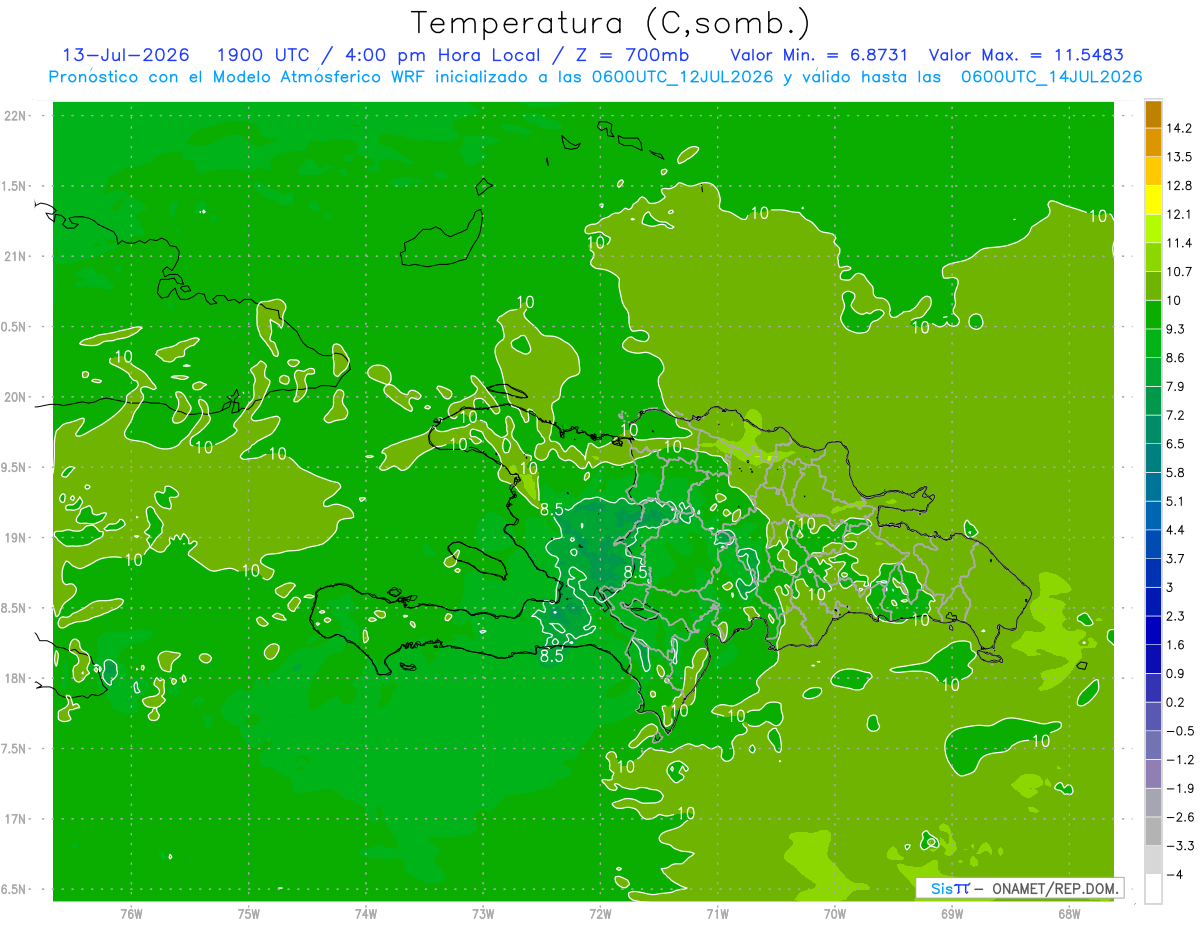Click the "17N" latitude label
The height and width of the screenshot is (927, 1200).
point(16,819)
